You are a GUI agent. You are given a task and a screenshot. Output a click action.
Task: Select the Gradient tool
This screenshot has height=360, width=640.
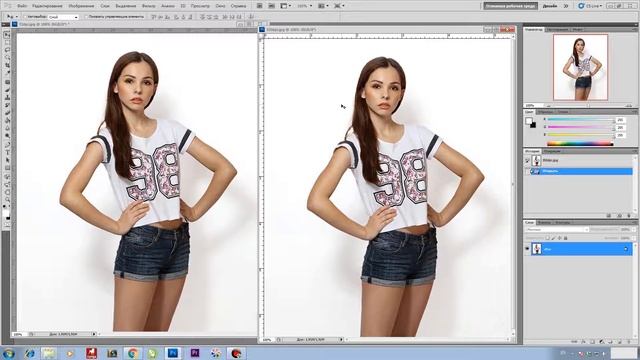pyautogui.click(x=7, y=121)
